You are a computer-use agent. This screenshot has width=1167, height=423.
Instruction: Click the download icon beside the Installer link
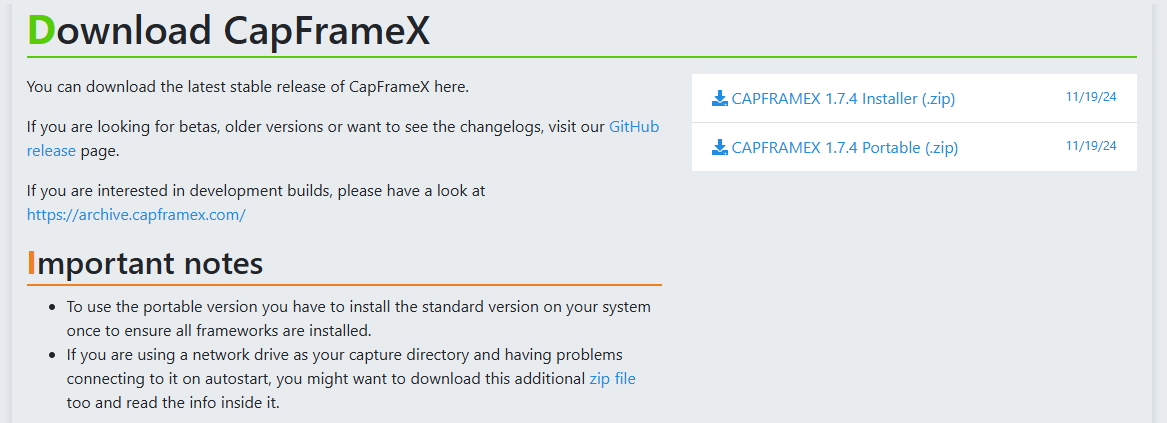coord(720,99)
